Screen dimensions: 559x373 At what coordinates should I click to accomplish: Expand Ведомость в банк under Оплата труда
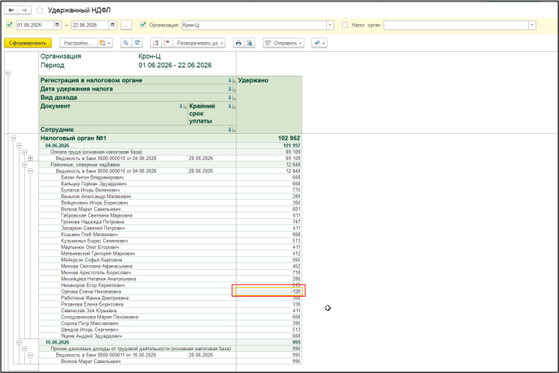tap(30, 158)
